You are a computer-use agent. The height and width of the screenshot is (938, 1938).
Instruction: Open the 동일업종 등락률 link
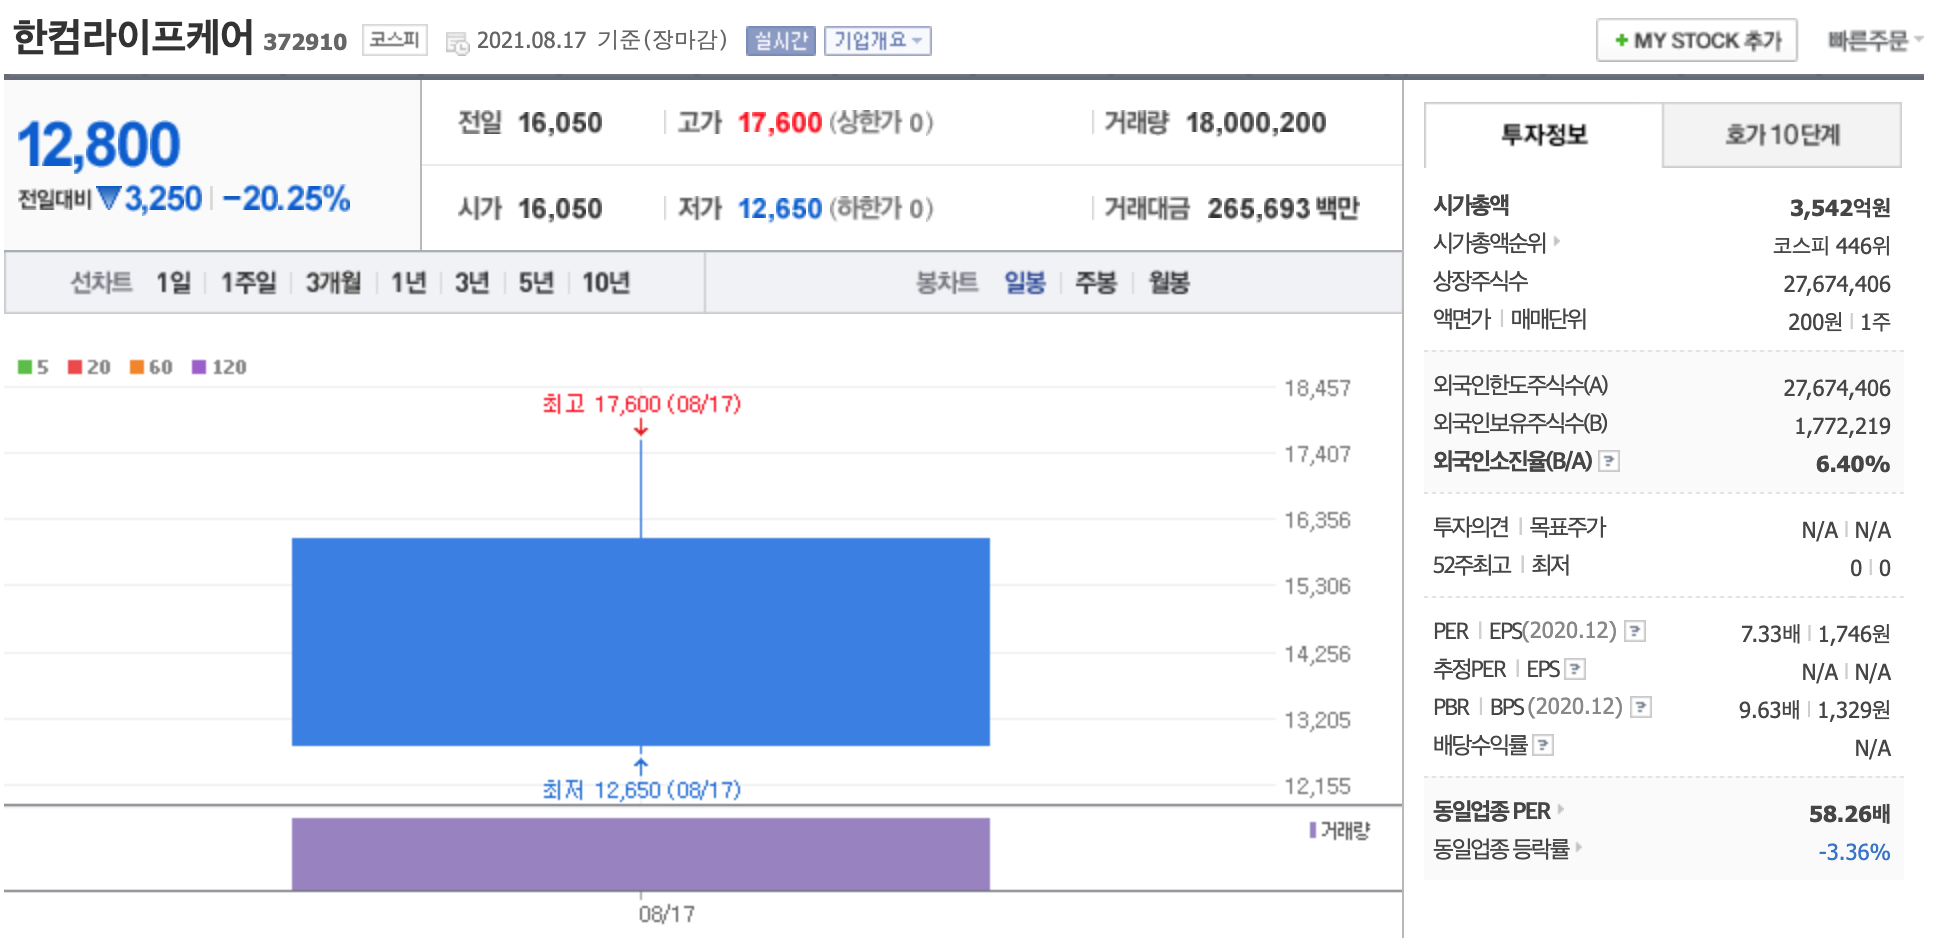(1507, 849)
